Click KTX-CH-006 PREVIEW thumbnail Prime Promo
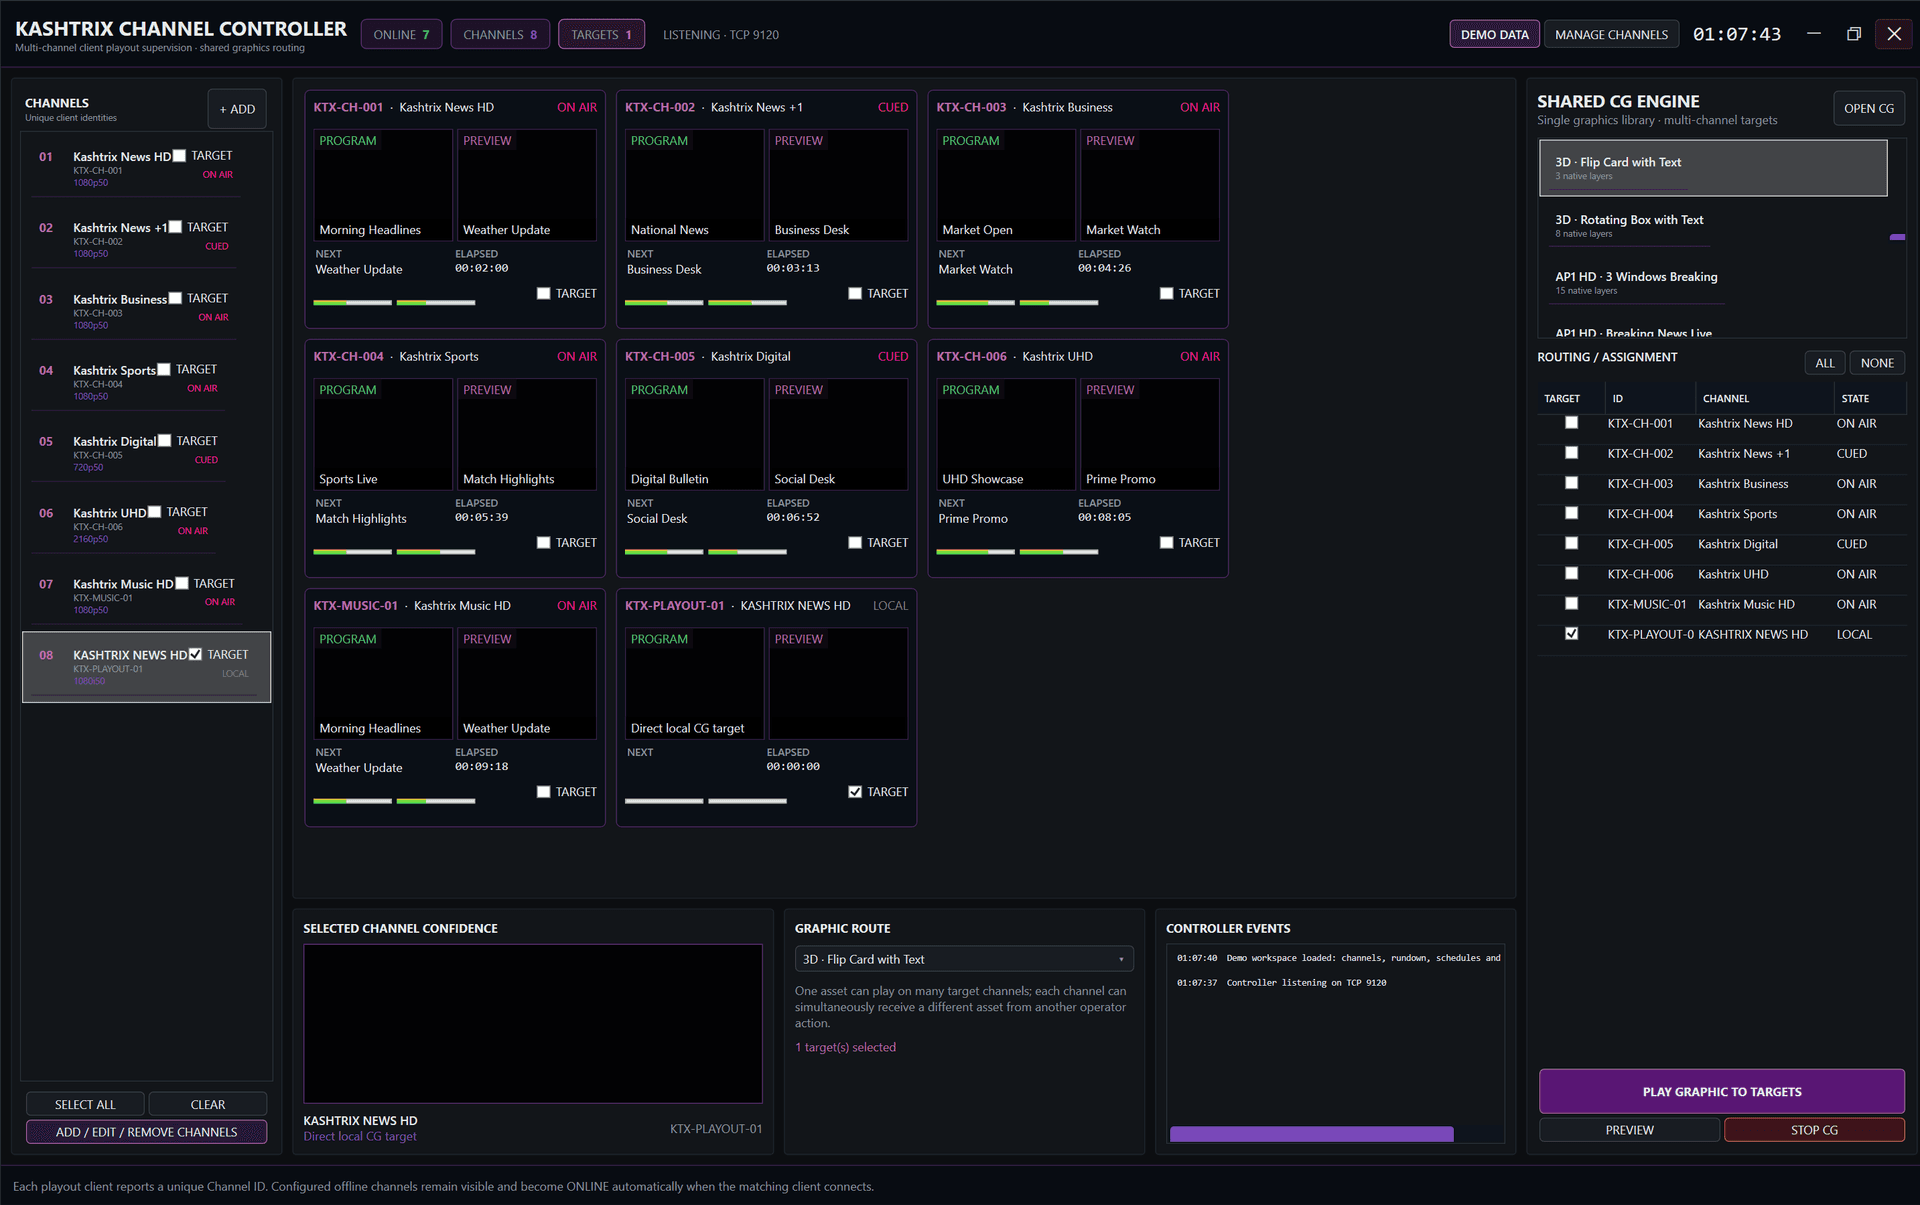The image size is (1920, 1205). pyautogui.click(x=1150, y=434)
